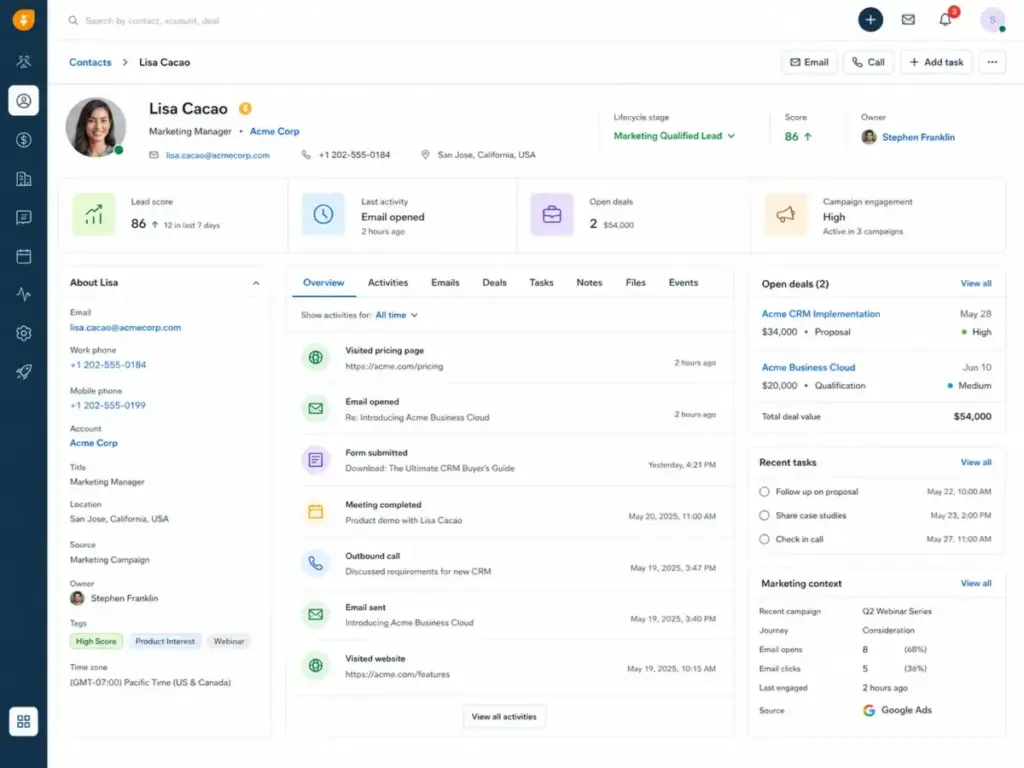Click View all activities button
This screenshot has width=1024, height=768.
[x=504, y=716]
